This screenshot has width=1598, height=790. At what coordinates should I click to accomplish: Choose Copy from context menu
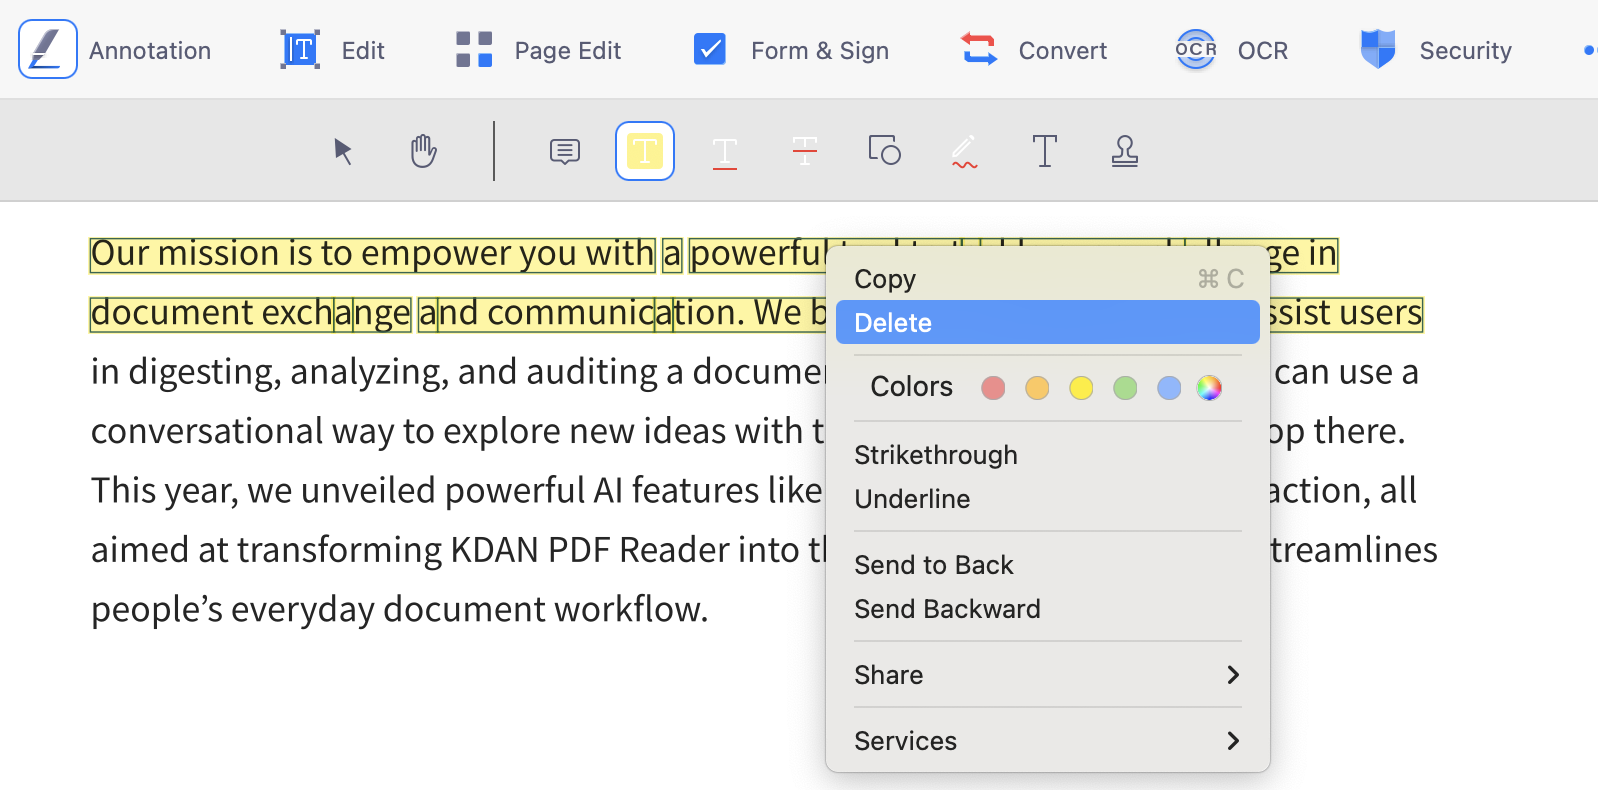(1047, 279)
